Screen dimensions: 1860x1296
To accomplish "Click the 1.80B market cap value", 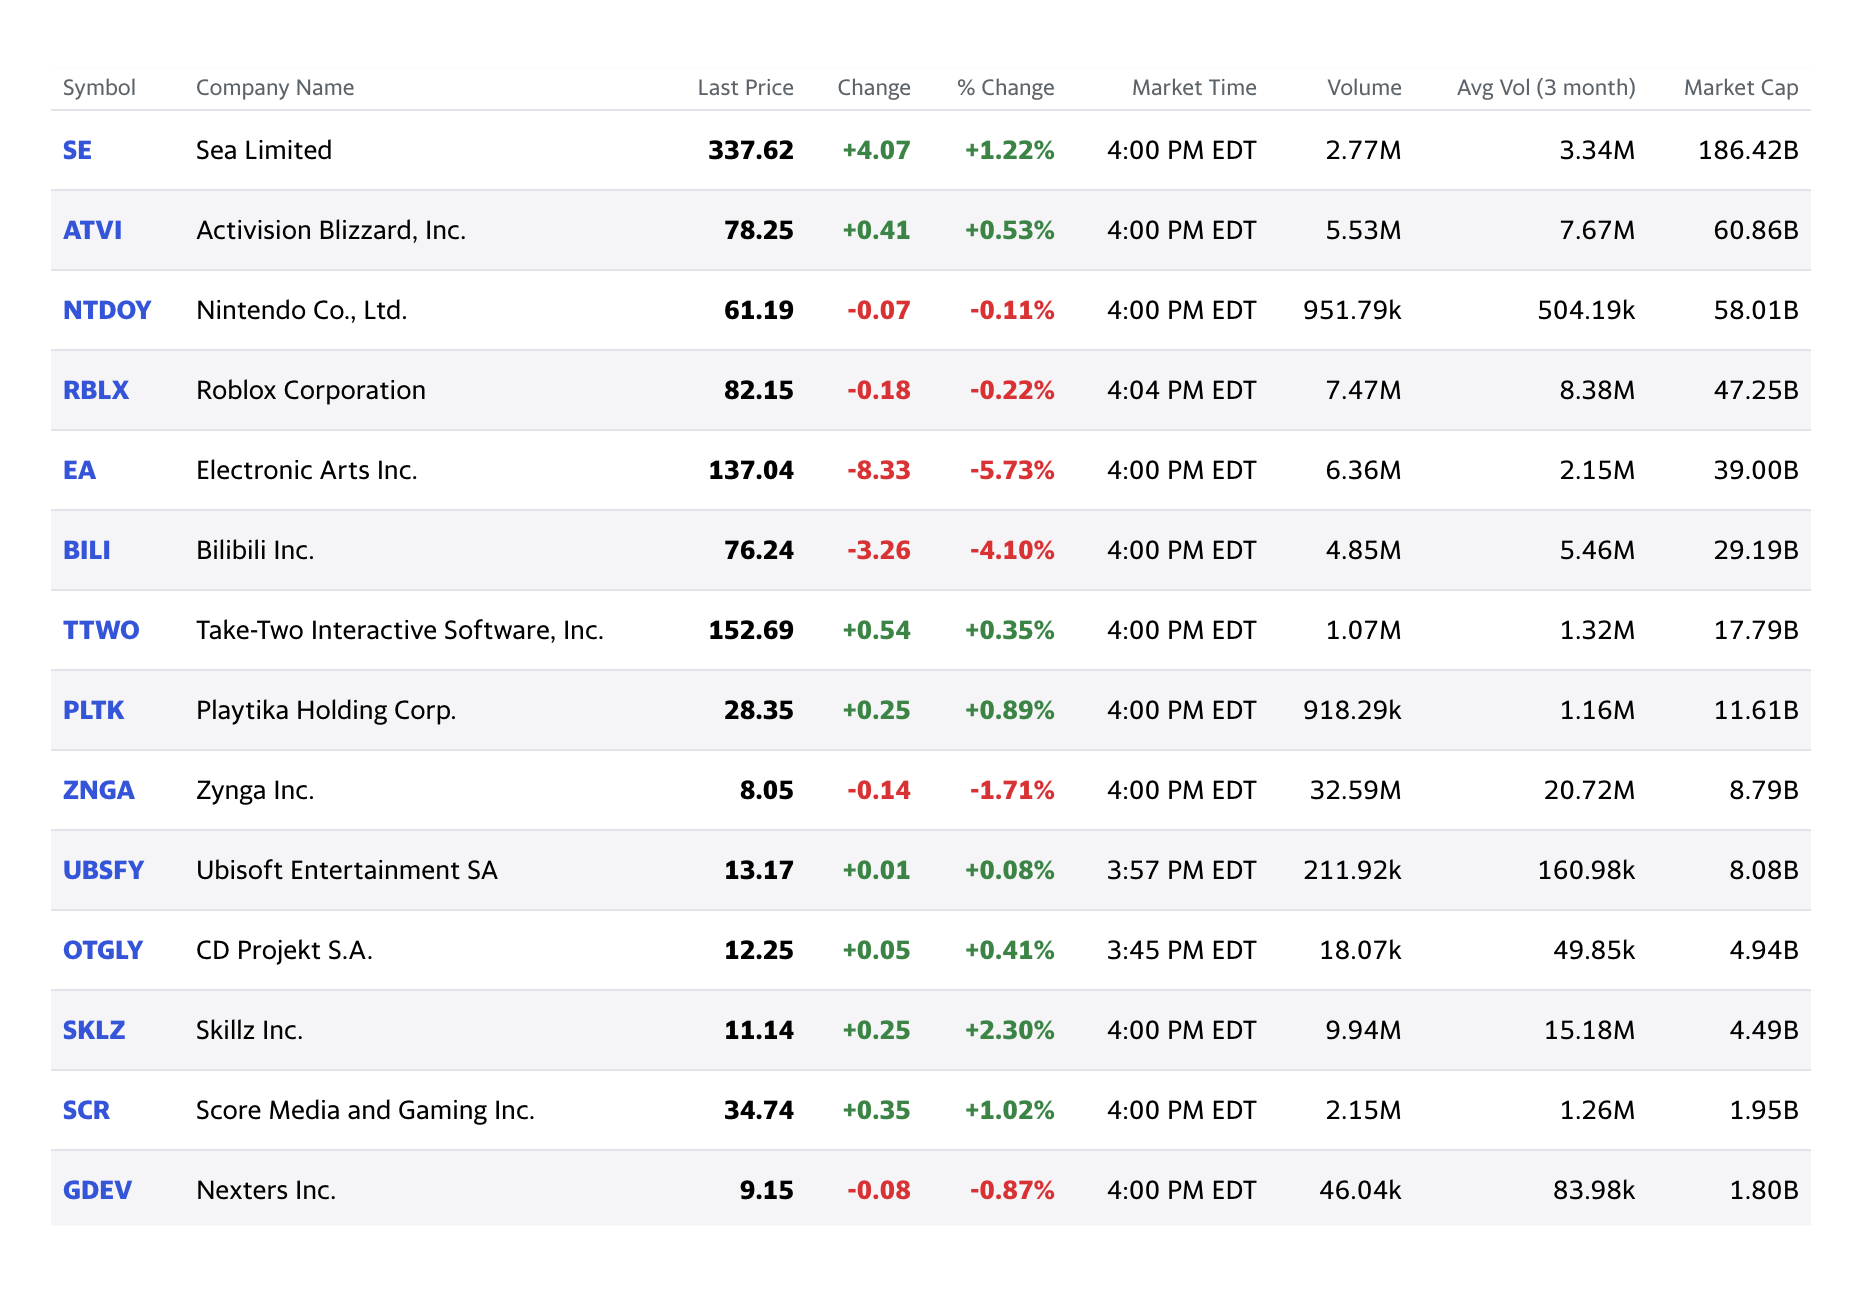I will click(1764, 1190).
